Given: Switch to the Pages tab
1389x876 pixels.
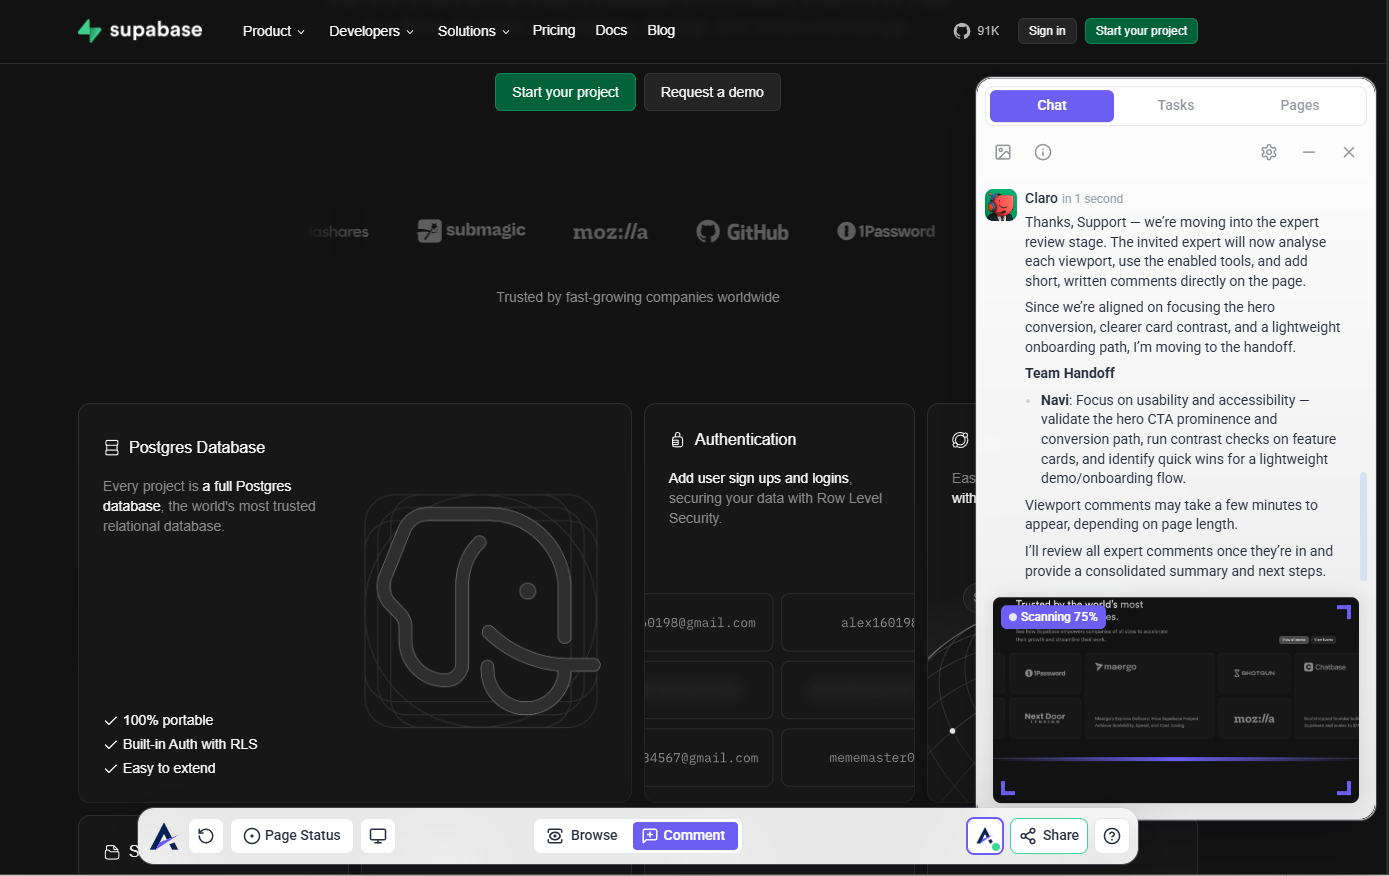Looking at the screenshot, I should (1299, 105).
